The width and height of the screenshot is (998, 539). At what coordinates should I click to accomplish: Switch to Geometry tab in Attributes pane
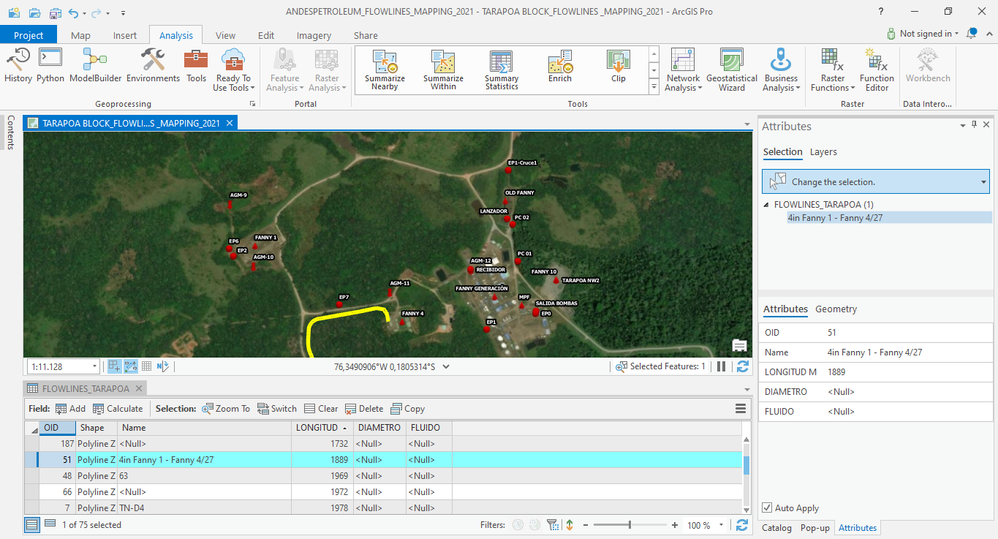point(835,309)
